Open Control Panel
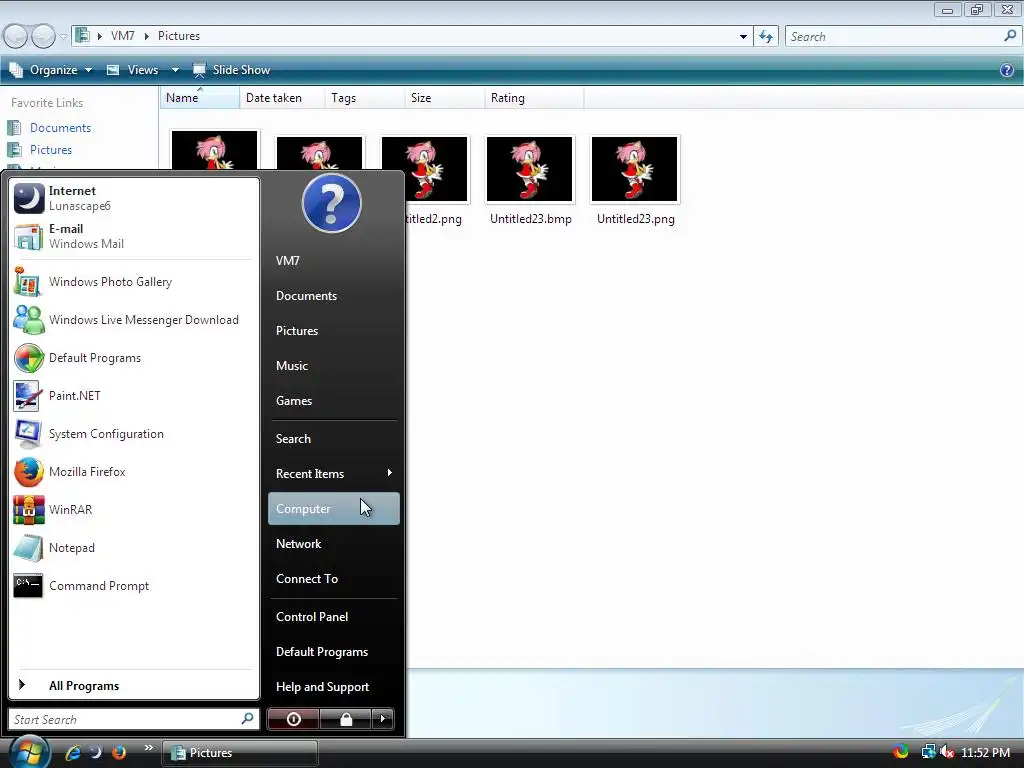Viewport: 1024px width, 768px height. coord(333,616)
